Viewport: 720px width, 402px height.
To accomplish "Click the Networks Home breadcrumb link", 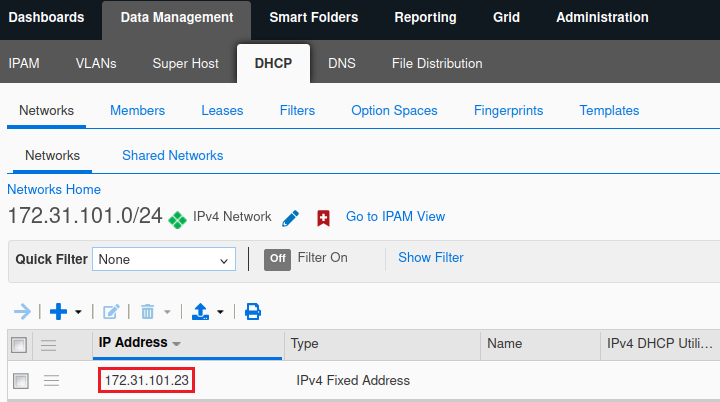I will tap(54, 189).
